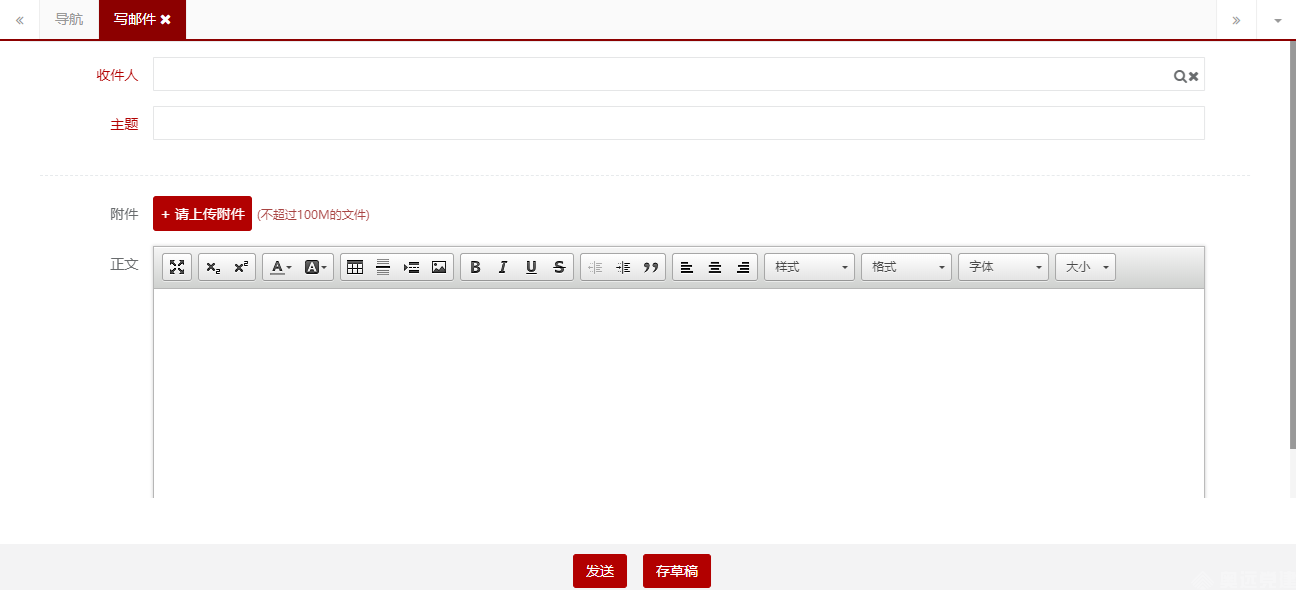The height and width of the screenshot is (590, 1296).
Task: Apply subscript formatting
Action: pyautogui.click(x=213, y=267)
